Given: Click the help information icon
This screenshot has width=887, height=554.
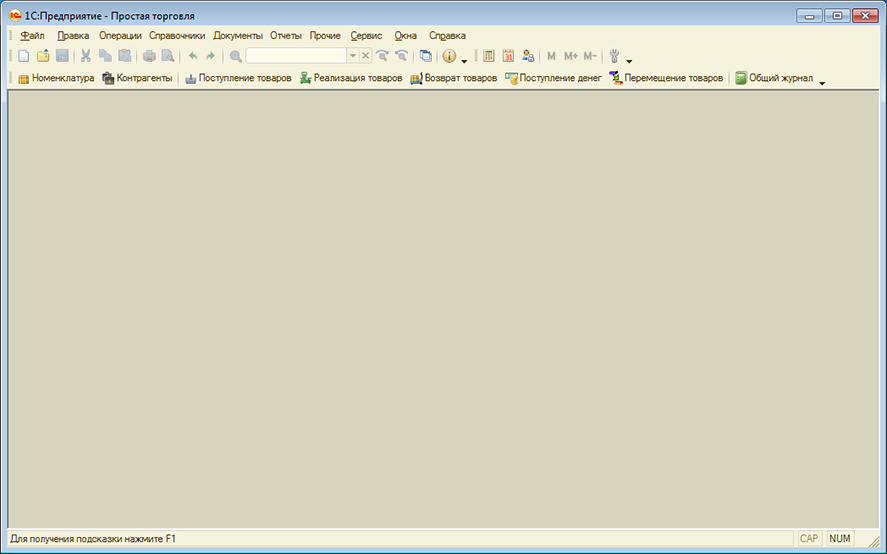Looking at the screenshot, I should pos(449,56).
